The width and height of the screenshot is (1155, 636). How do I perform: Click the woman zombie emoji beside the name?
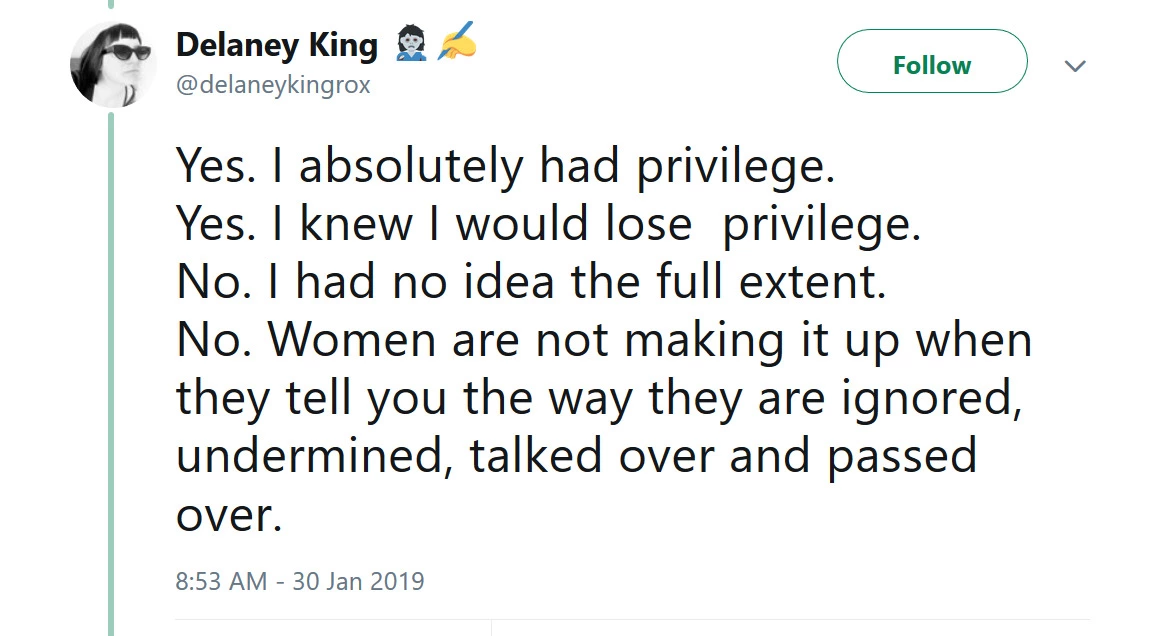[411, 44]
